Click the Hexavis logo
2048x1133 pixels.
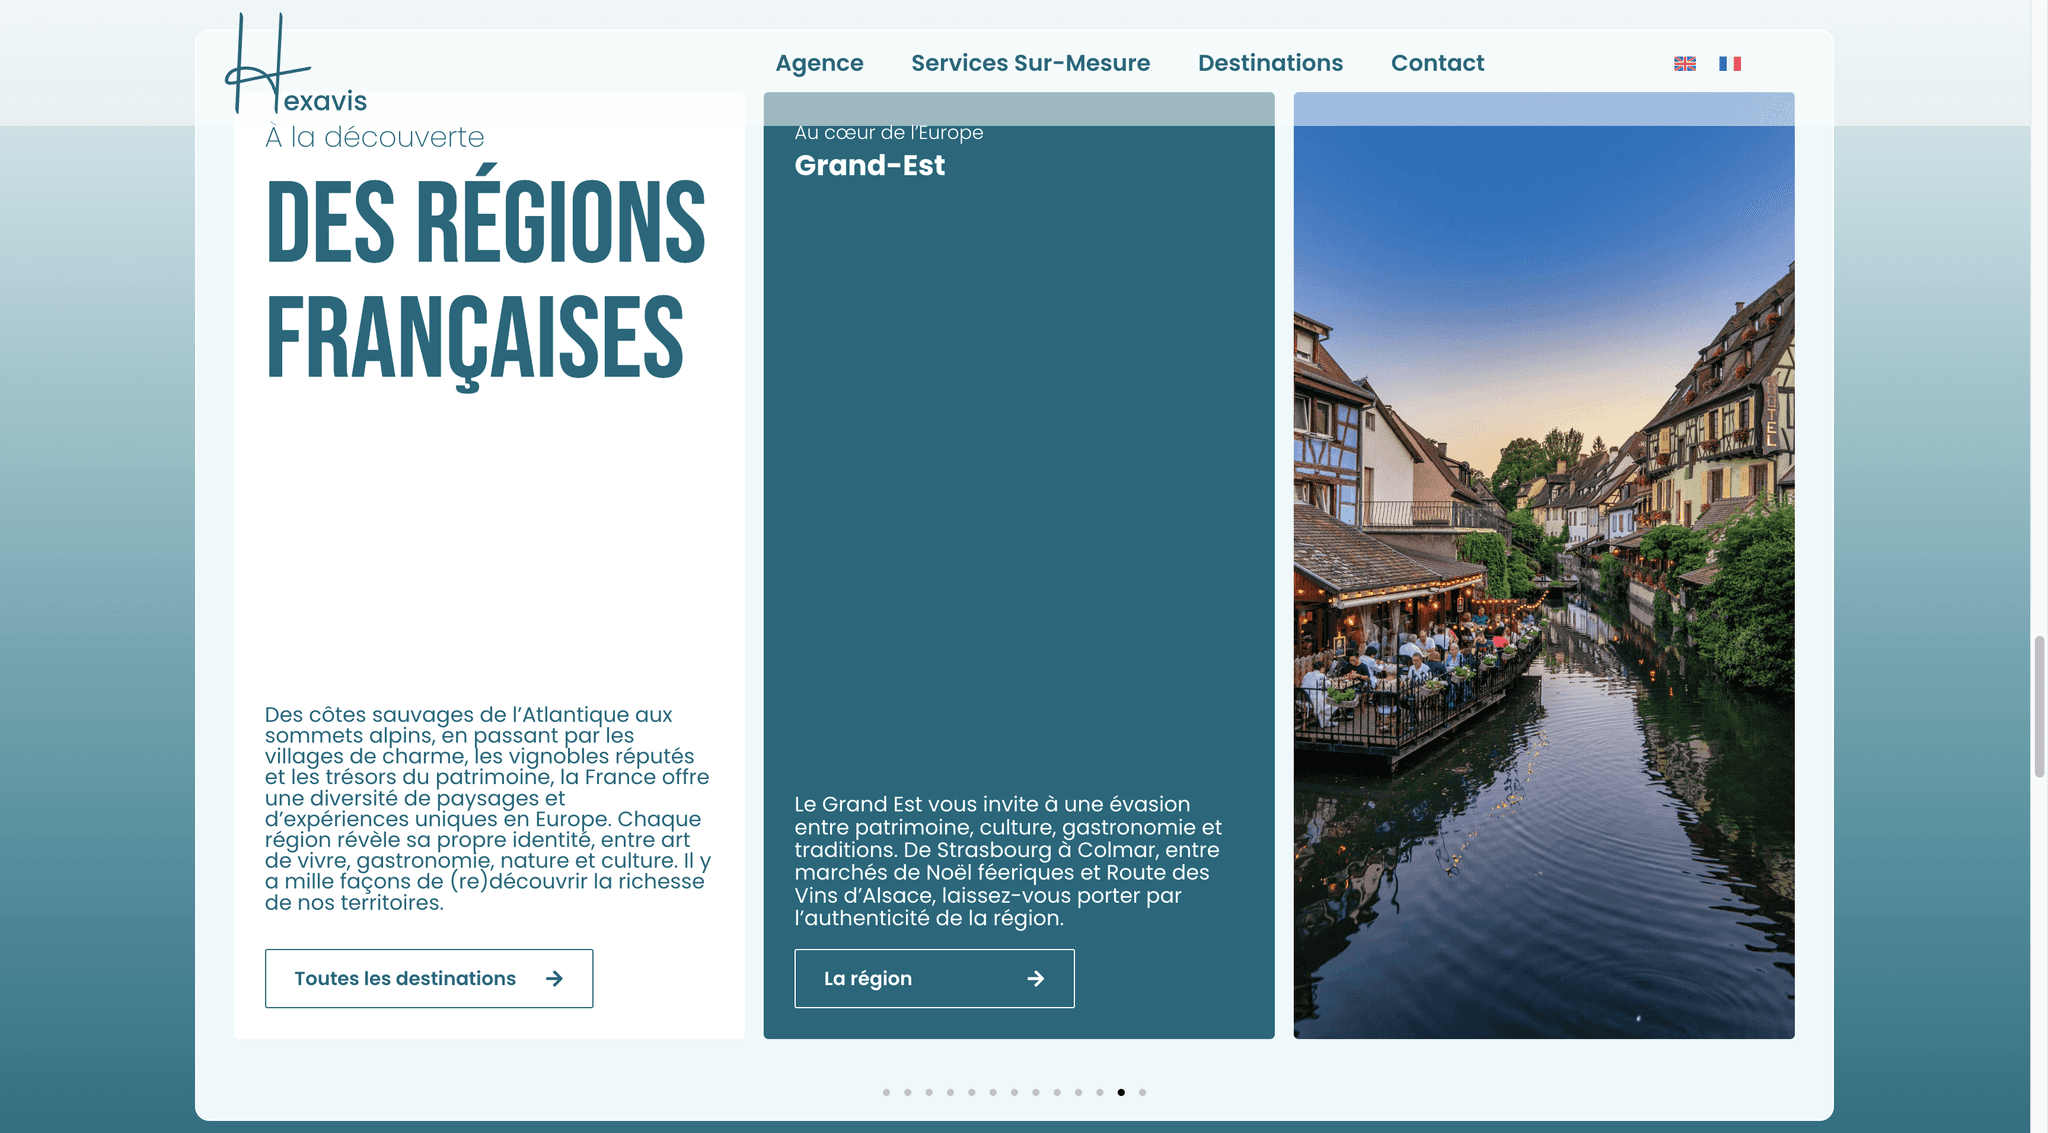click(x=296, y=64)
